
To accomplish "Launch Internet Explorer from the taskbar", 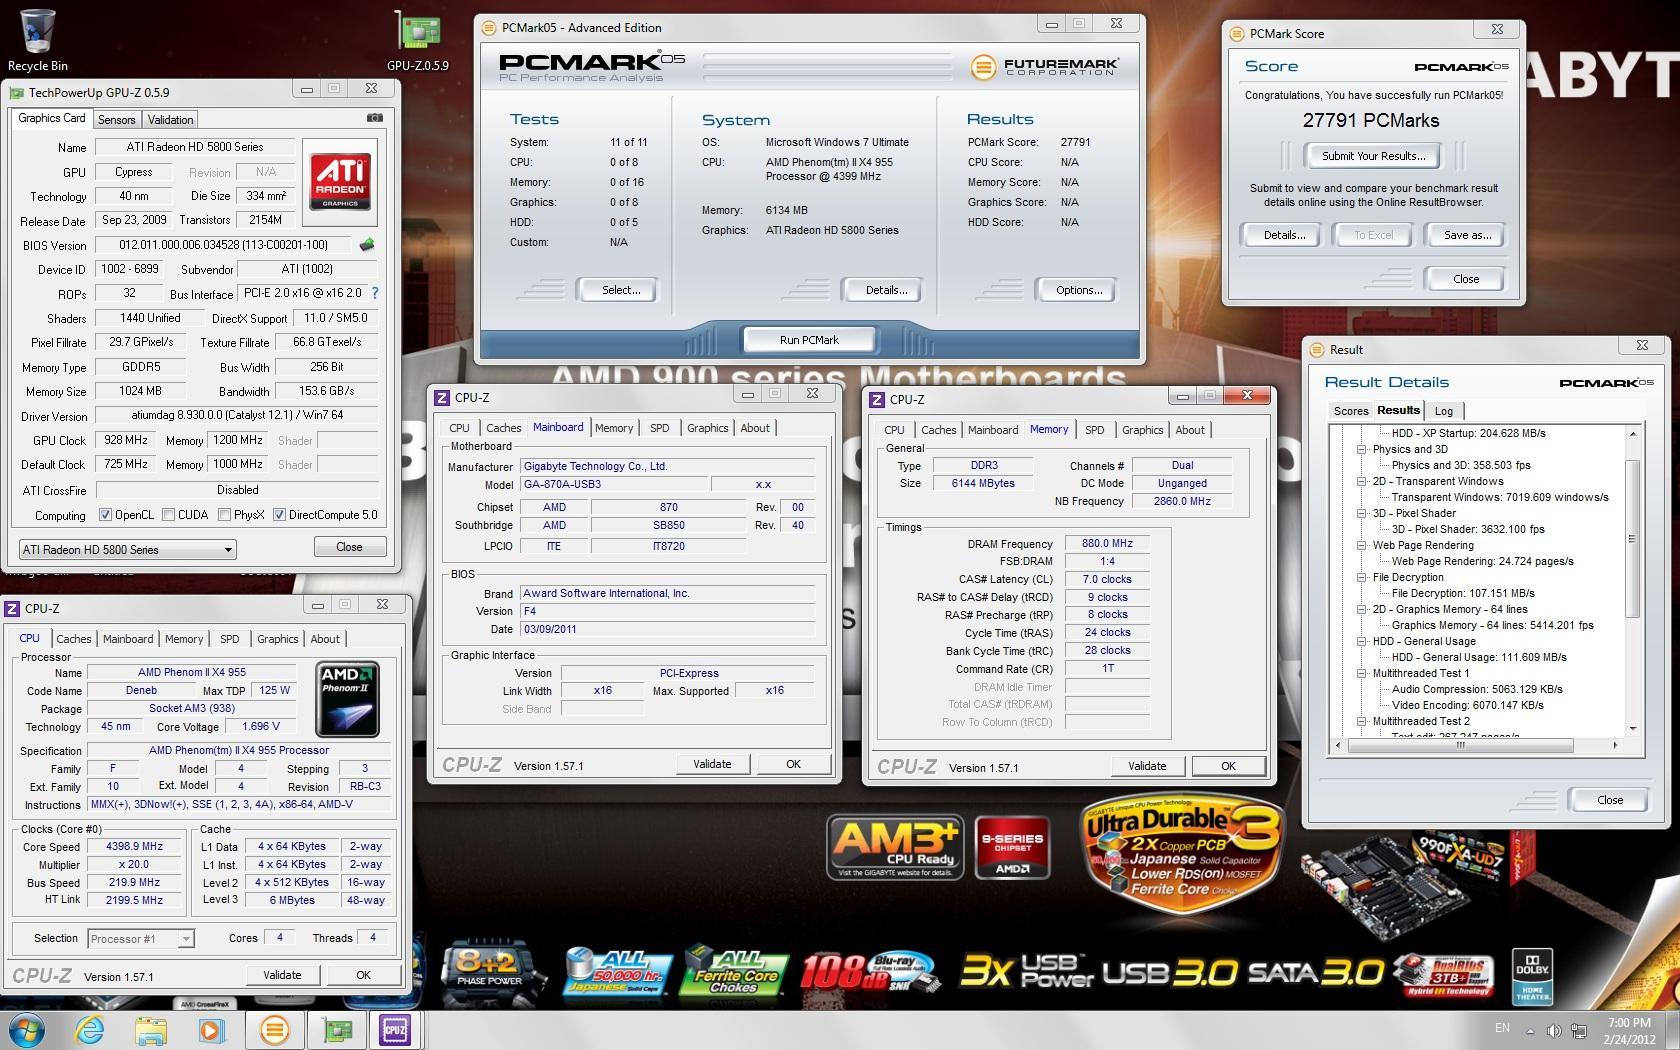I will tap(90, 1029).
